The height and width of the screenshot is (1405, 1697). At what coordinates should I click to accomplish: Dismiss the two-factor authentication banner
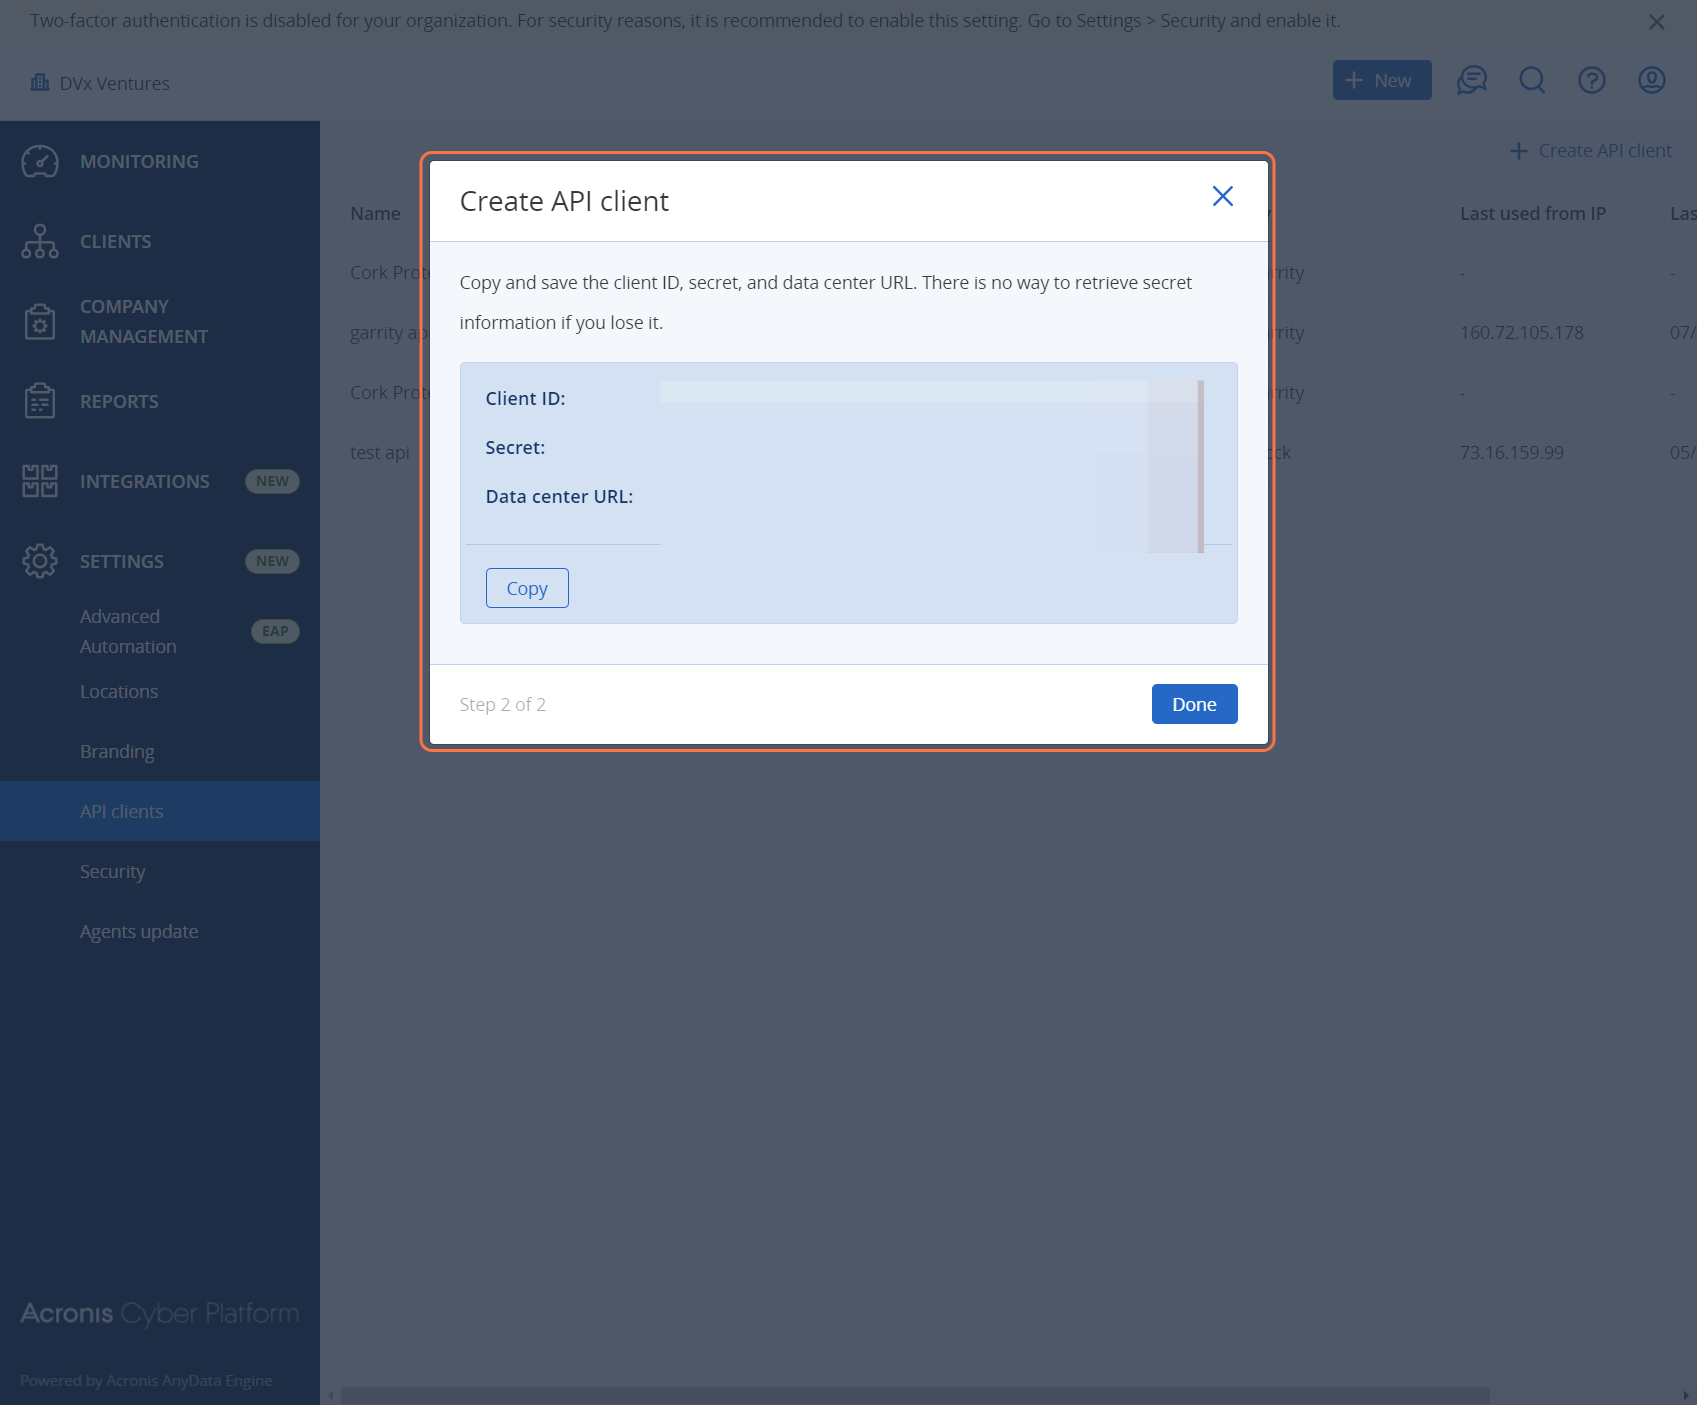point(1657,22)
